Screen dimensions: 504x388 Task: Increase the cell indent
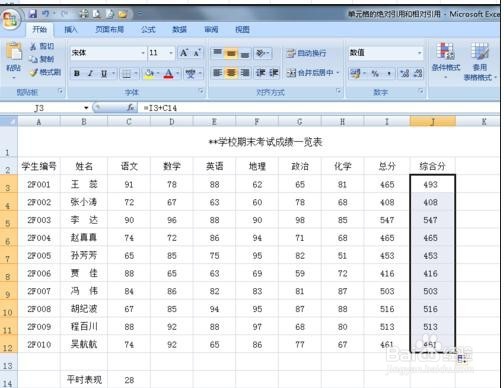pos(274,73)
